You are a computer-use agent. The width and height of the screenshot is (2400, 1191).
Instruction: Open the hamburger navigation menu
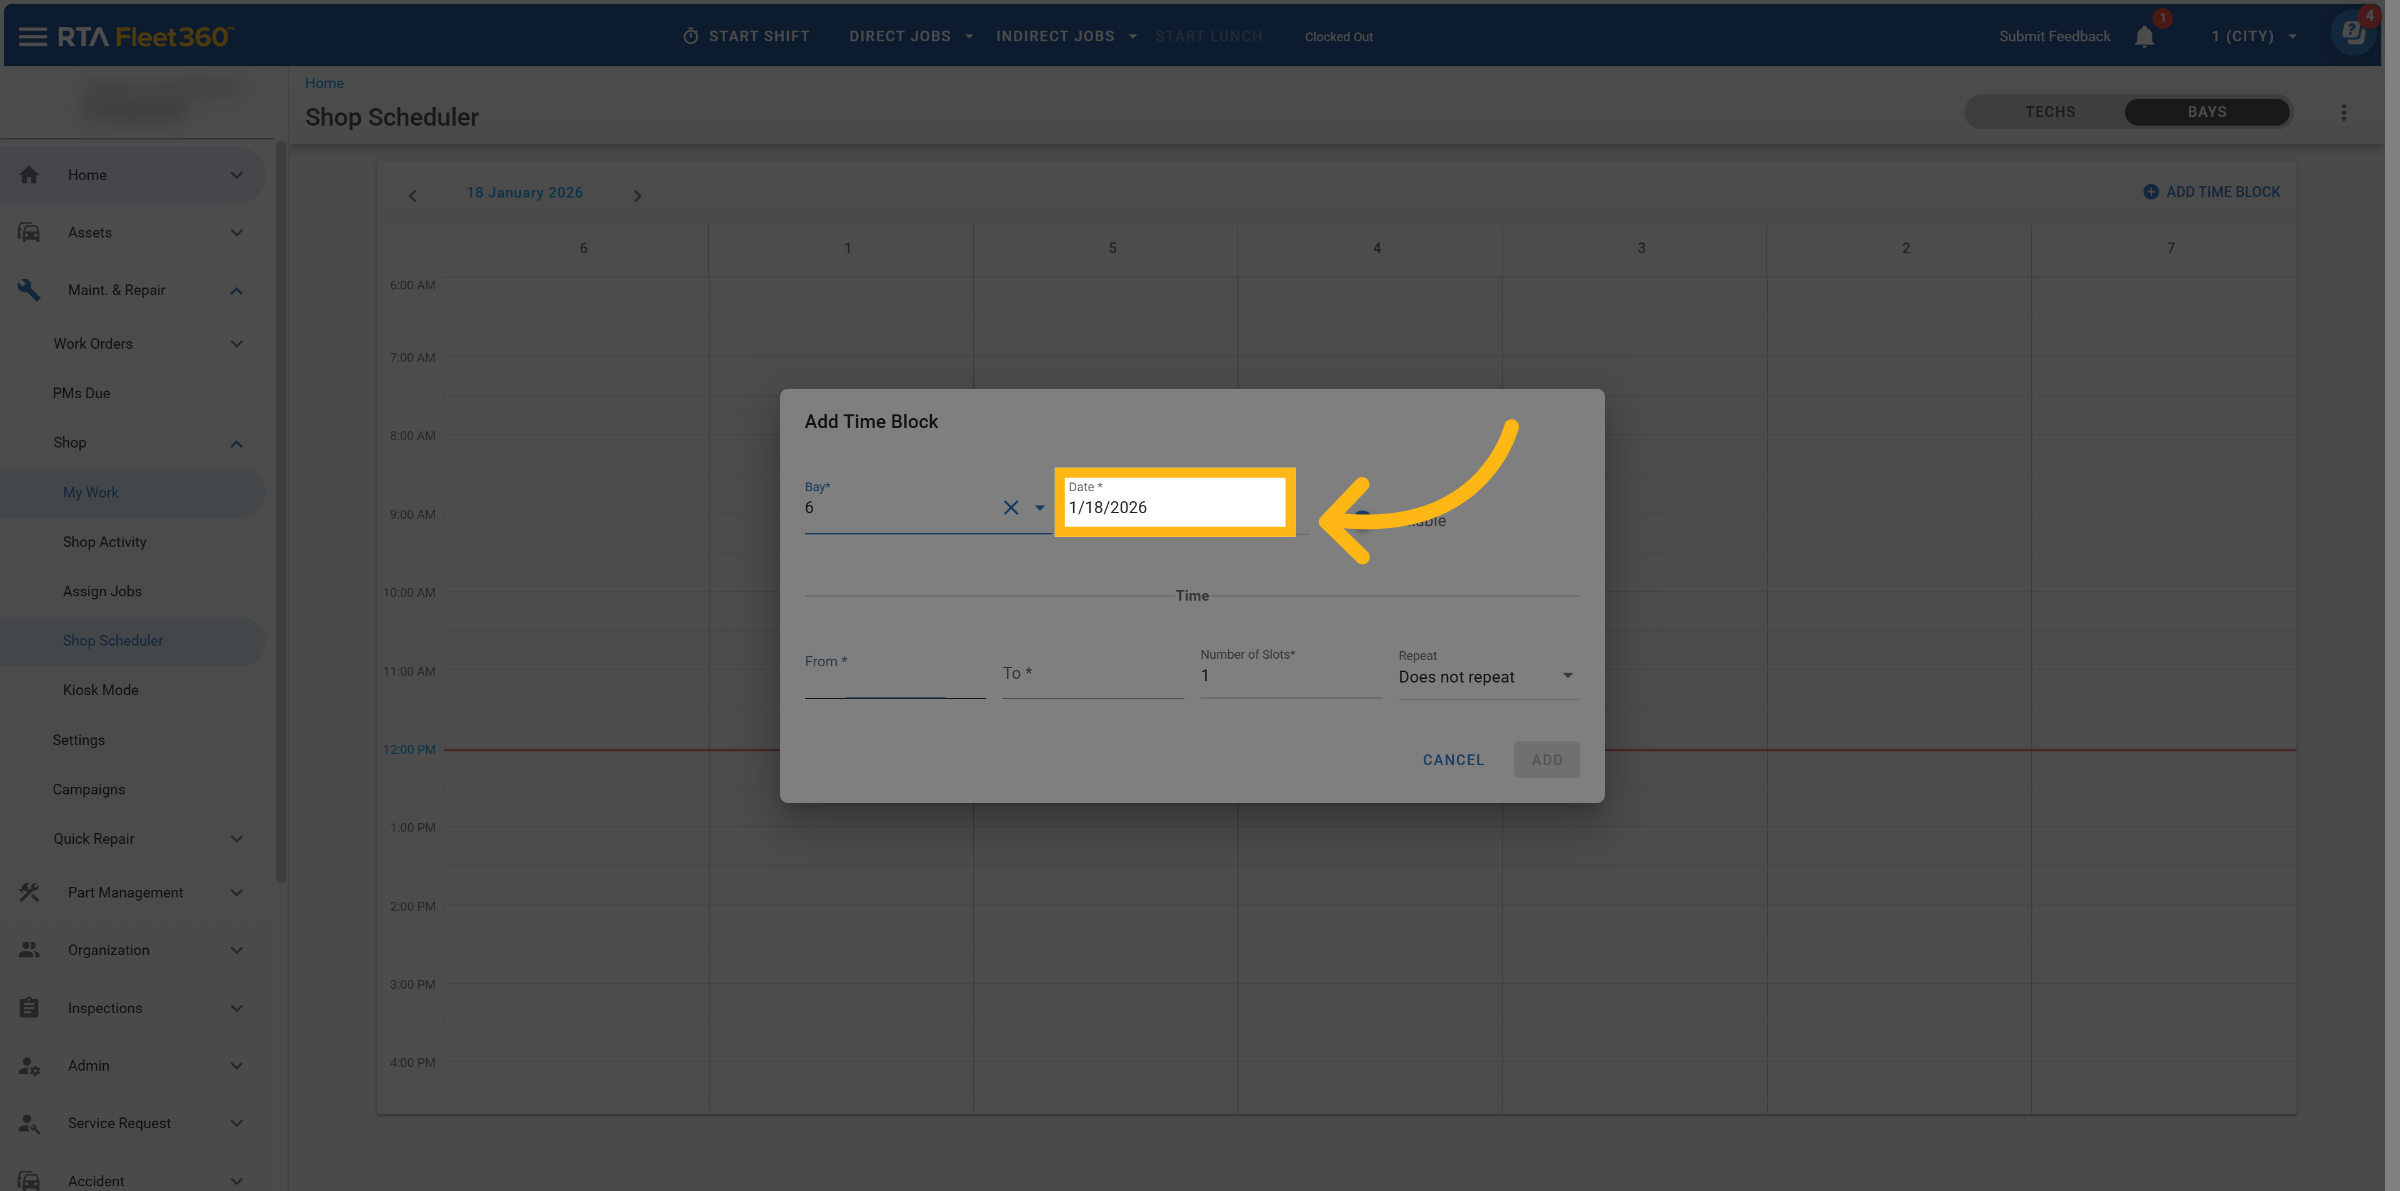32,37
